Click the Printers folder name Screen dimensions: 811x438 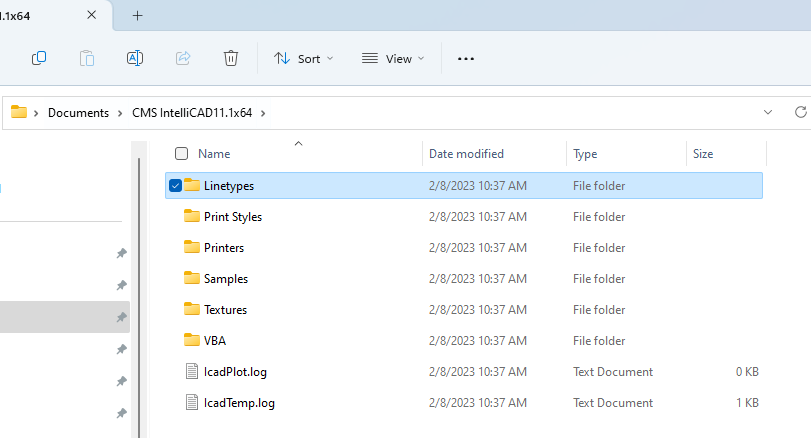223,248
